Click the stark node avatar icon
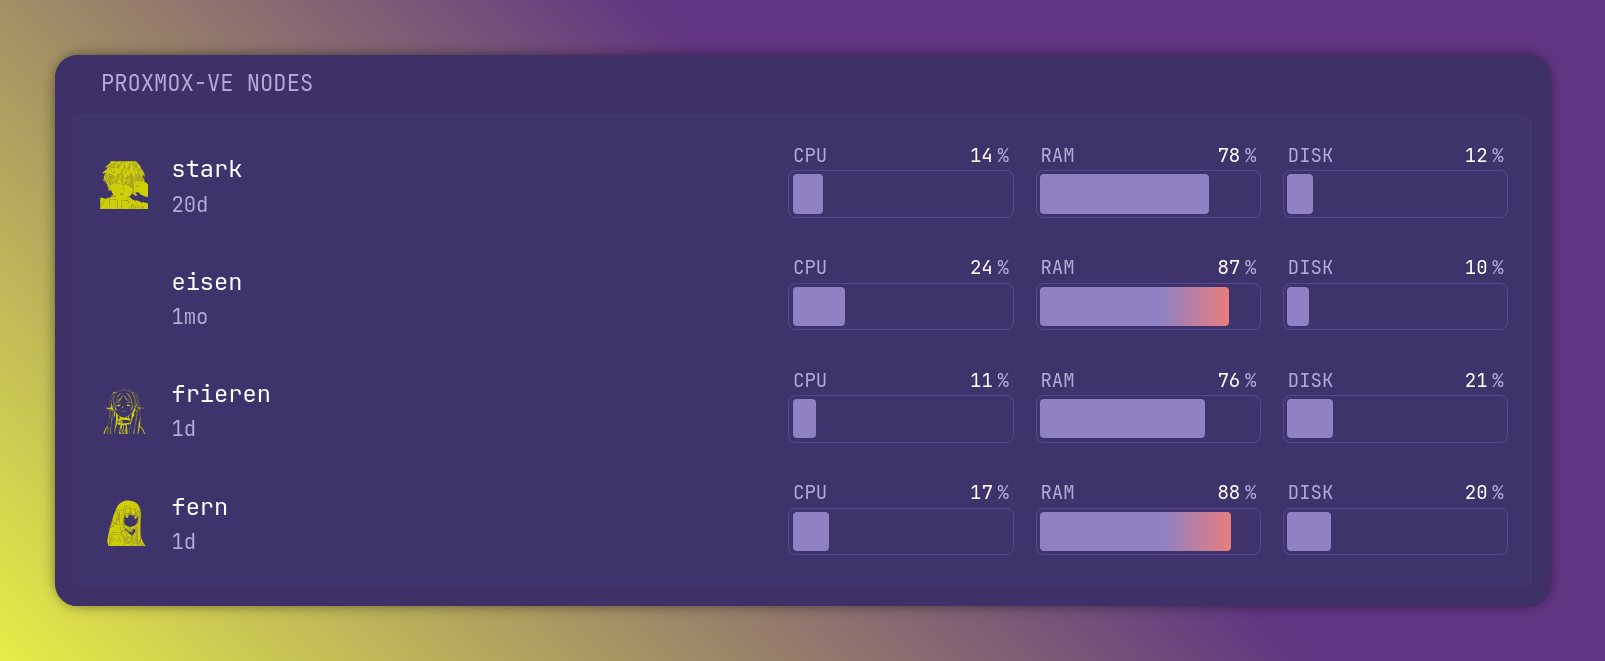The width and height of the screenshot is (1605, 661). click(x=124, y=185)
